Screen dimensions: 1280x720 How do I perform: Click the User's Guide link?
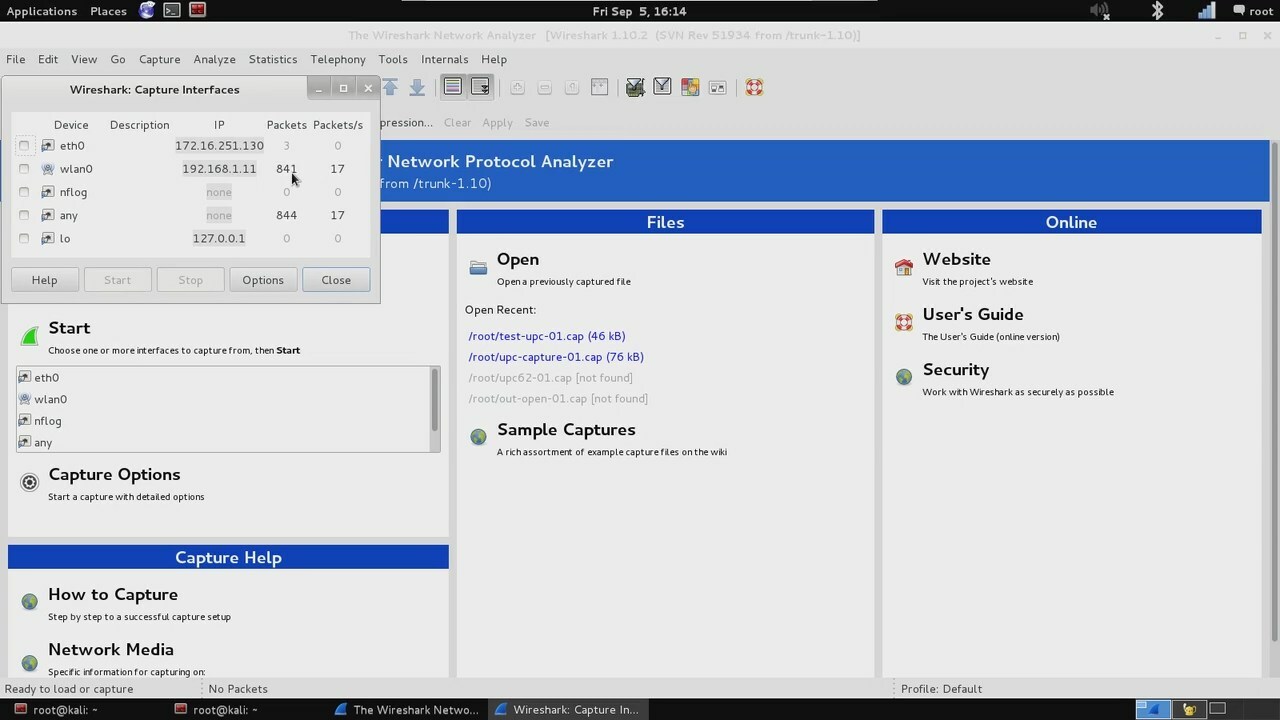973,314
